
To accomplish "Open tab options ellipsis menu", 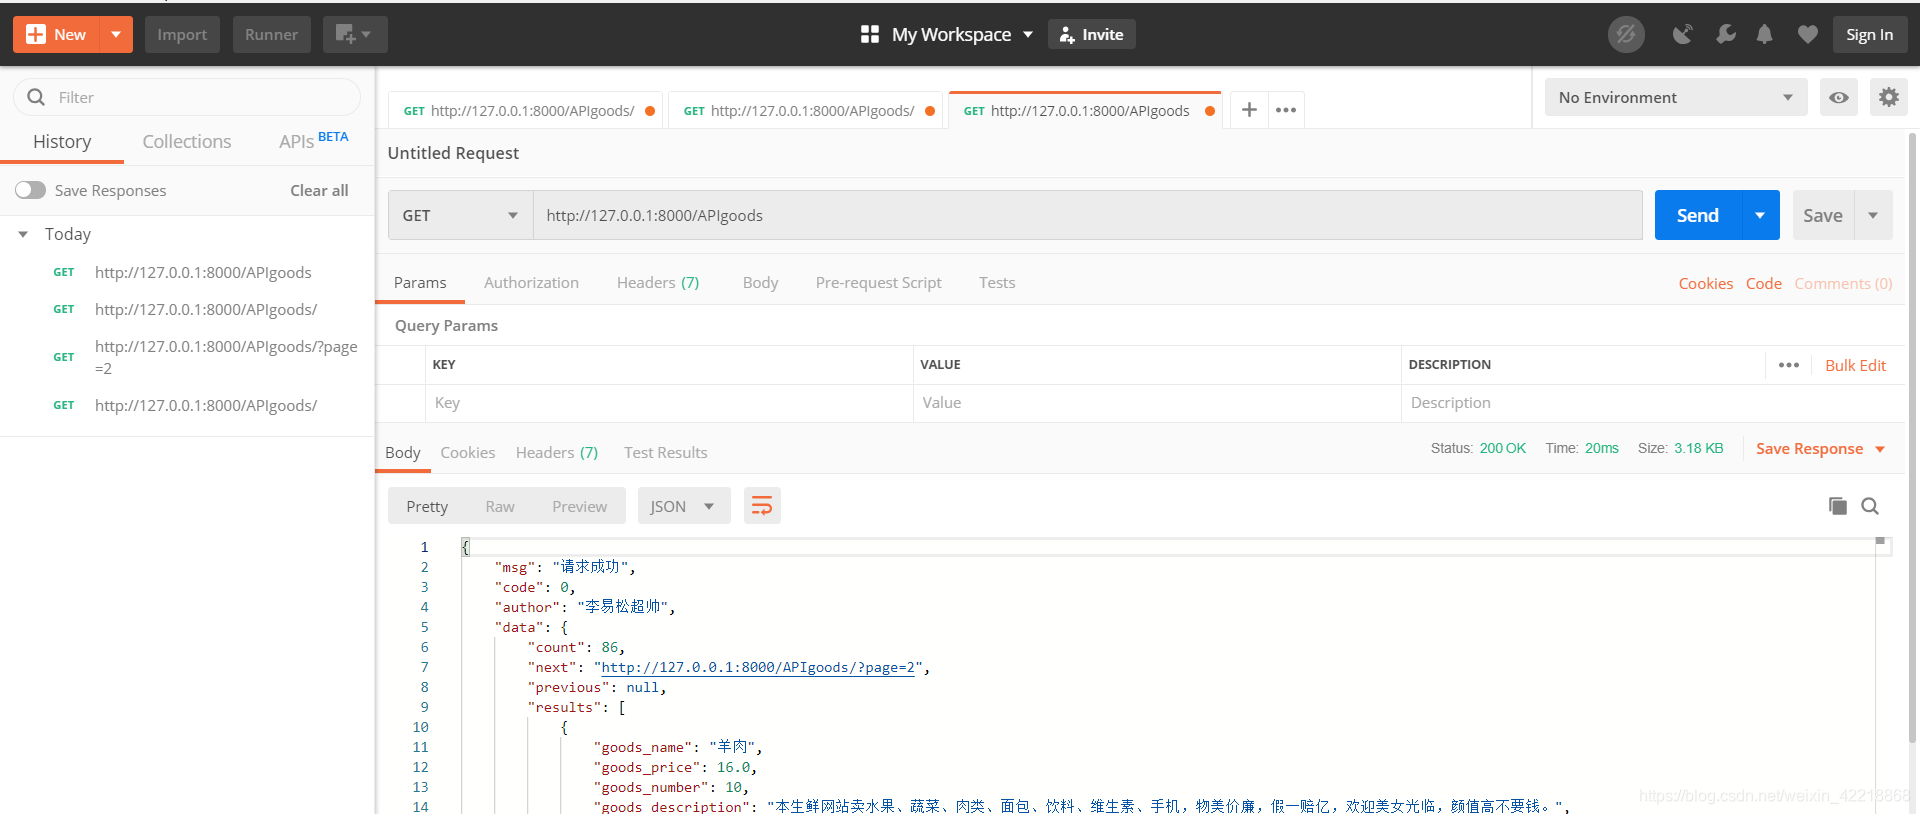I will coord(1286,110).
